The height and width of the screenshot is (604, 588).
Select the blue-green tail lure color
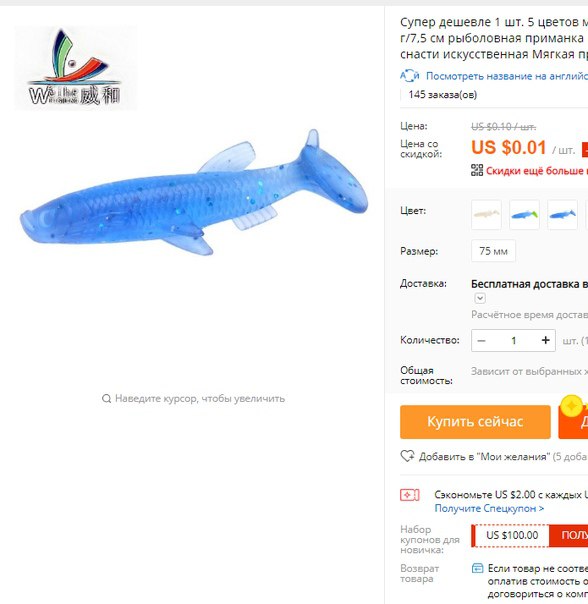point(524,215)
